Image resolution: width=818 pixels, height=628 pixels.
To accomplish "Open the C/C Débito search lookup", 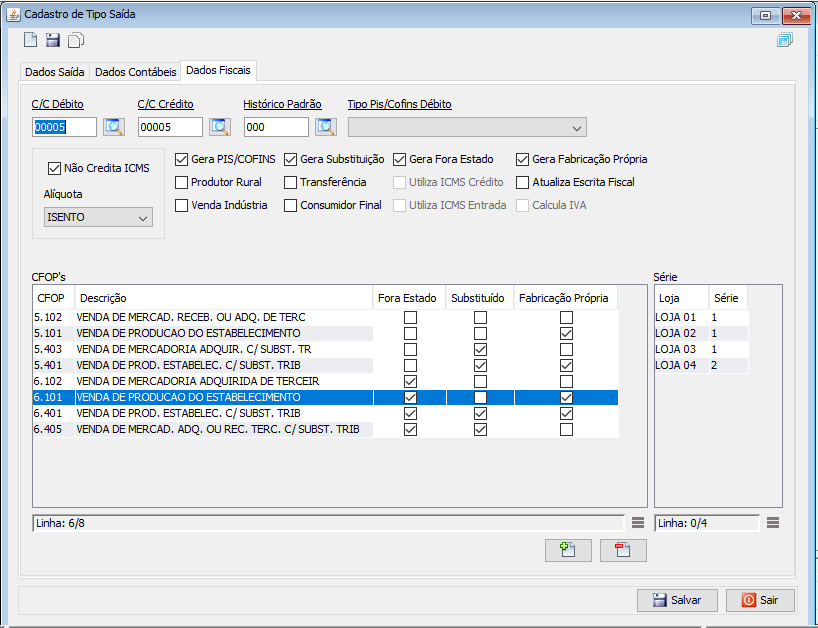I will pyautogui.click(x=113, y=127).
